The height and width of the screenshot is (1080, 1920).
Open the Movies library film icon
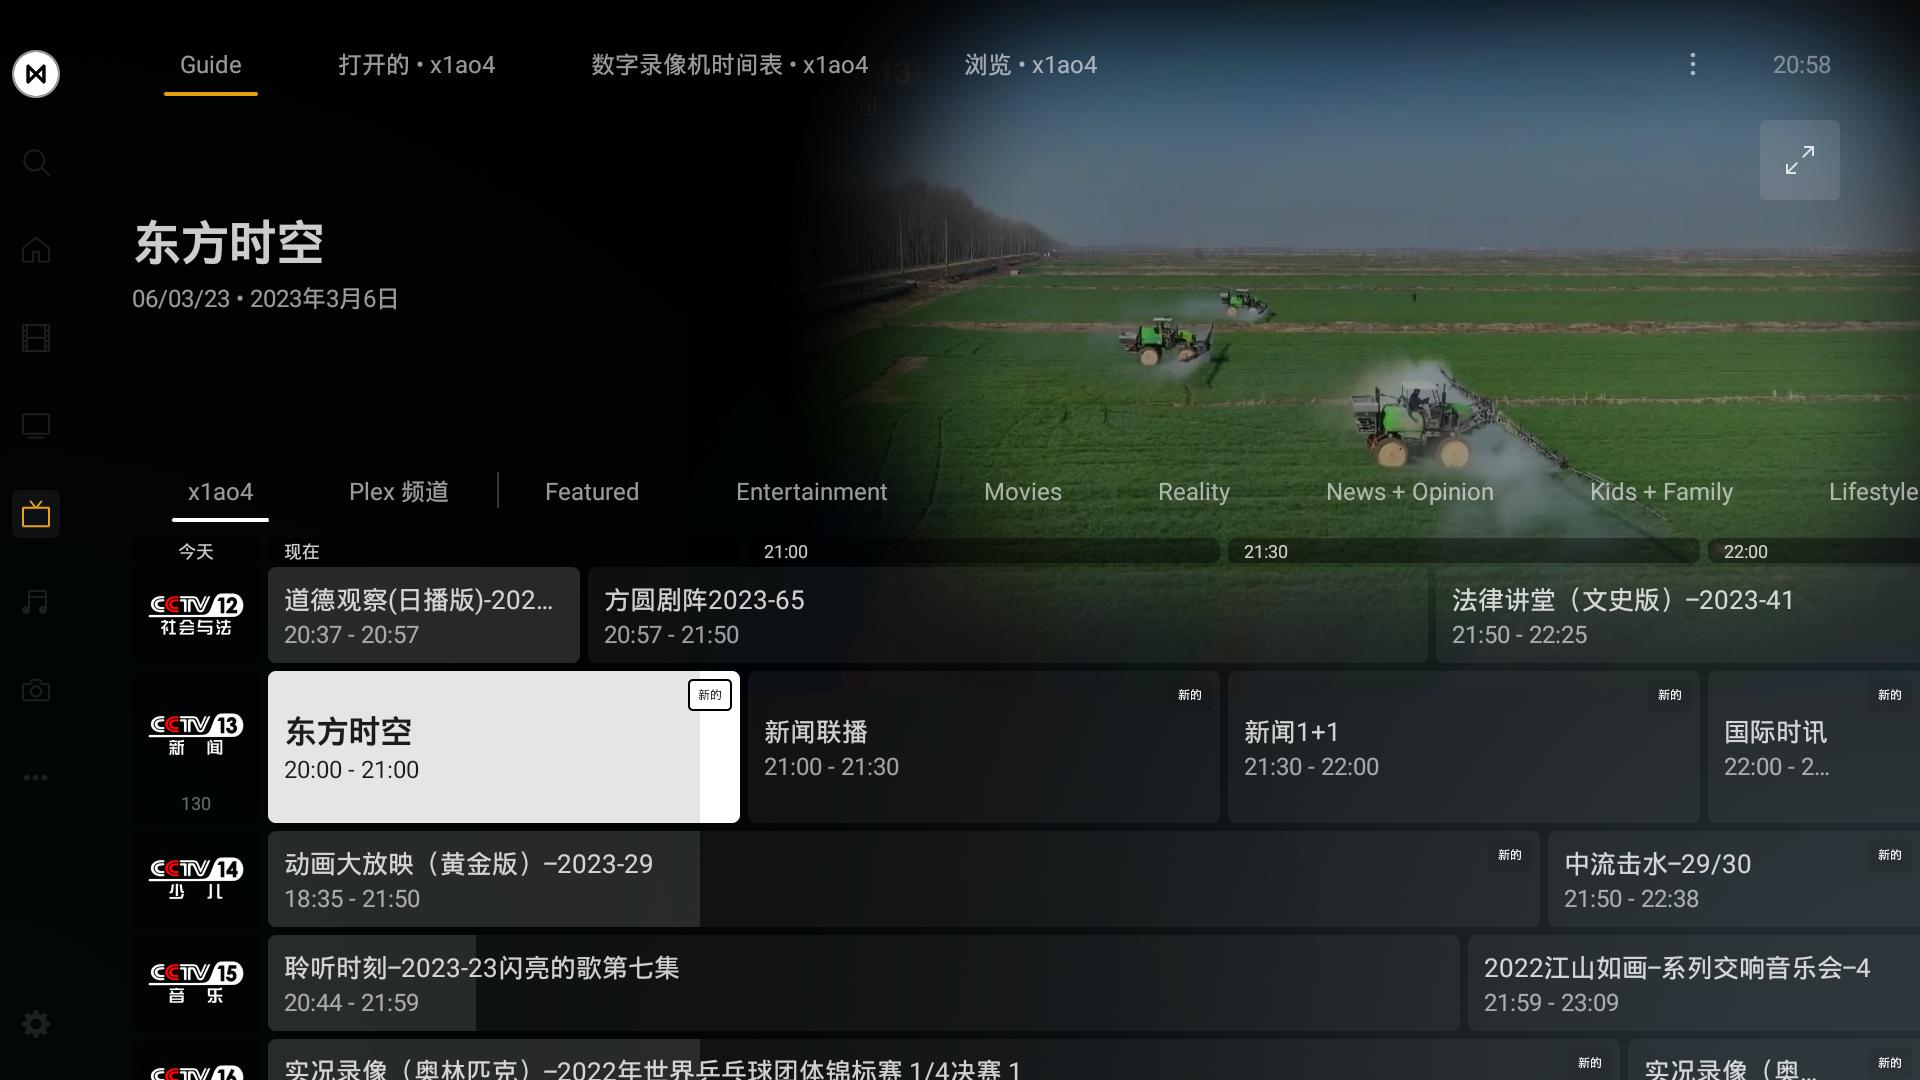coord(36,338)
